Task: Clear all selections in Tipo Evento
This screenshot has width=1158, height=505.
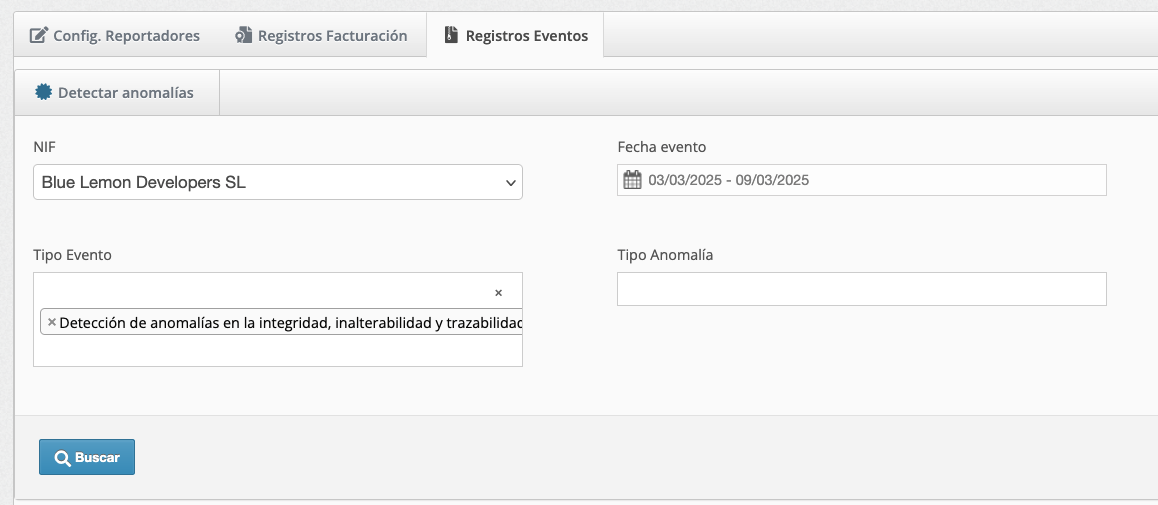Action: 498,293
